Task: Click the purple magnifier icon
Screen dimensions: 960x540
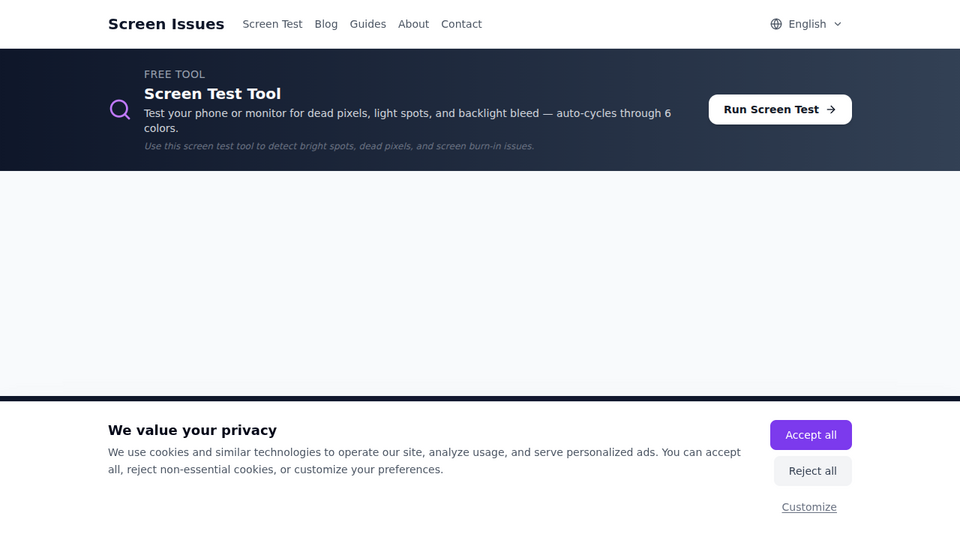Action: (120, 110)
